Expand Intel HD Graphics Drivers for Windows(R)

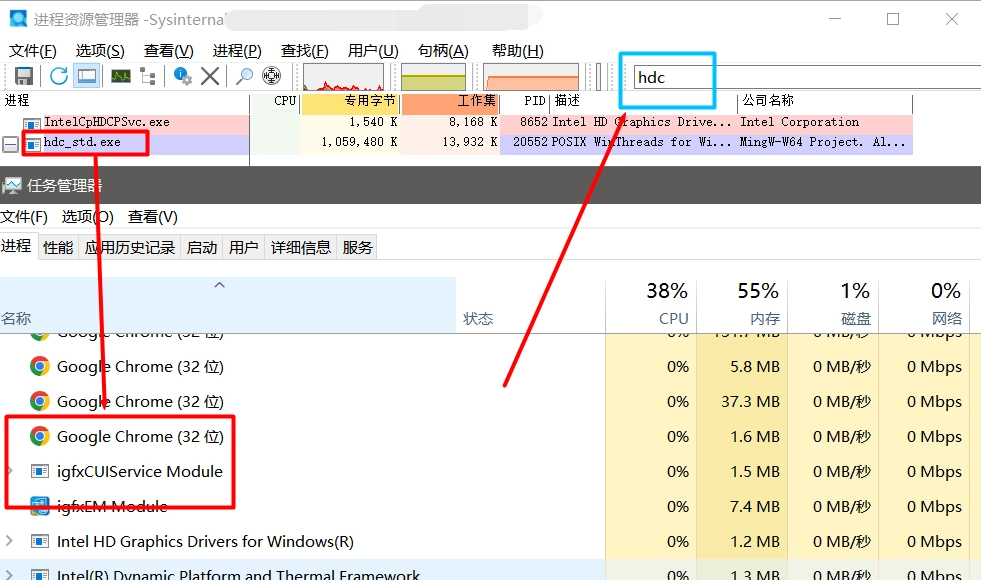click(x=9, y=541)
